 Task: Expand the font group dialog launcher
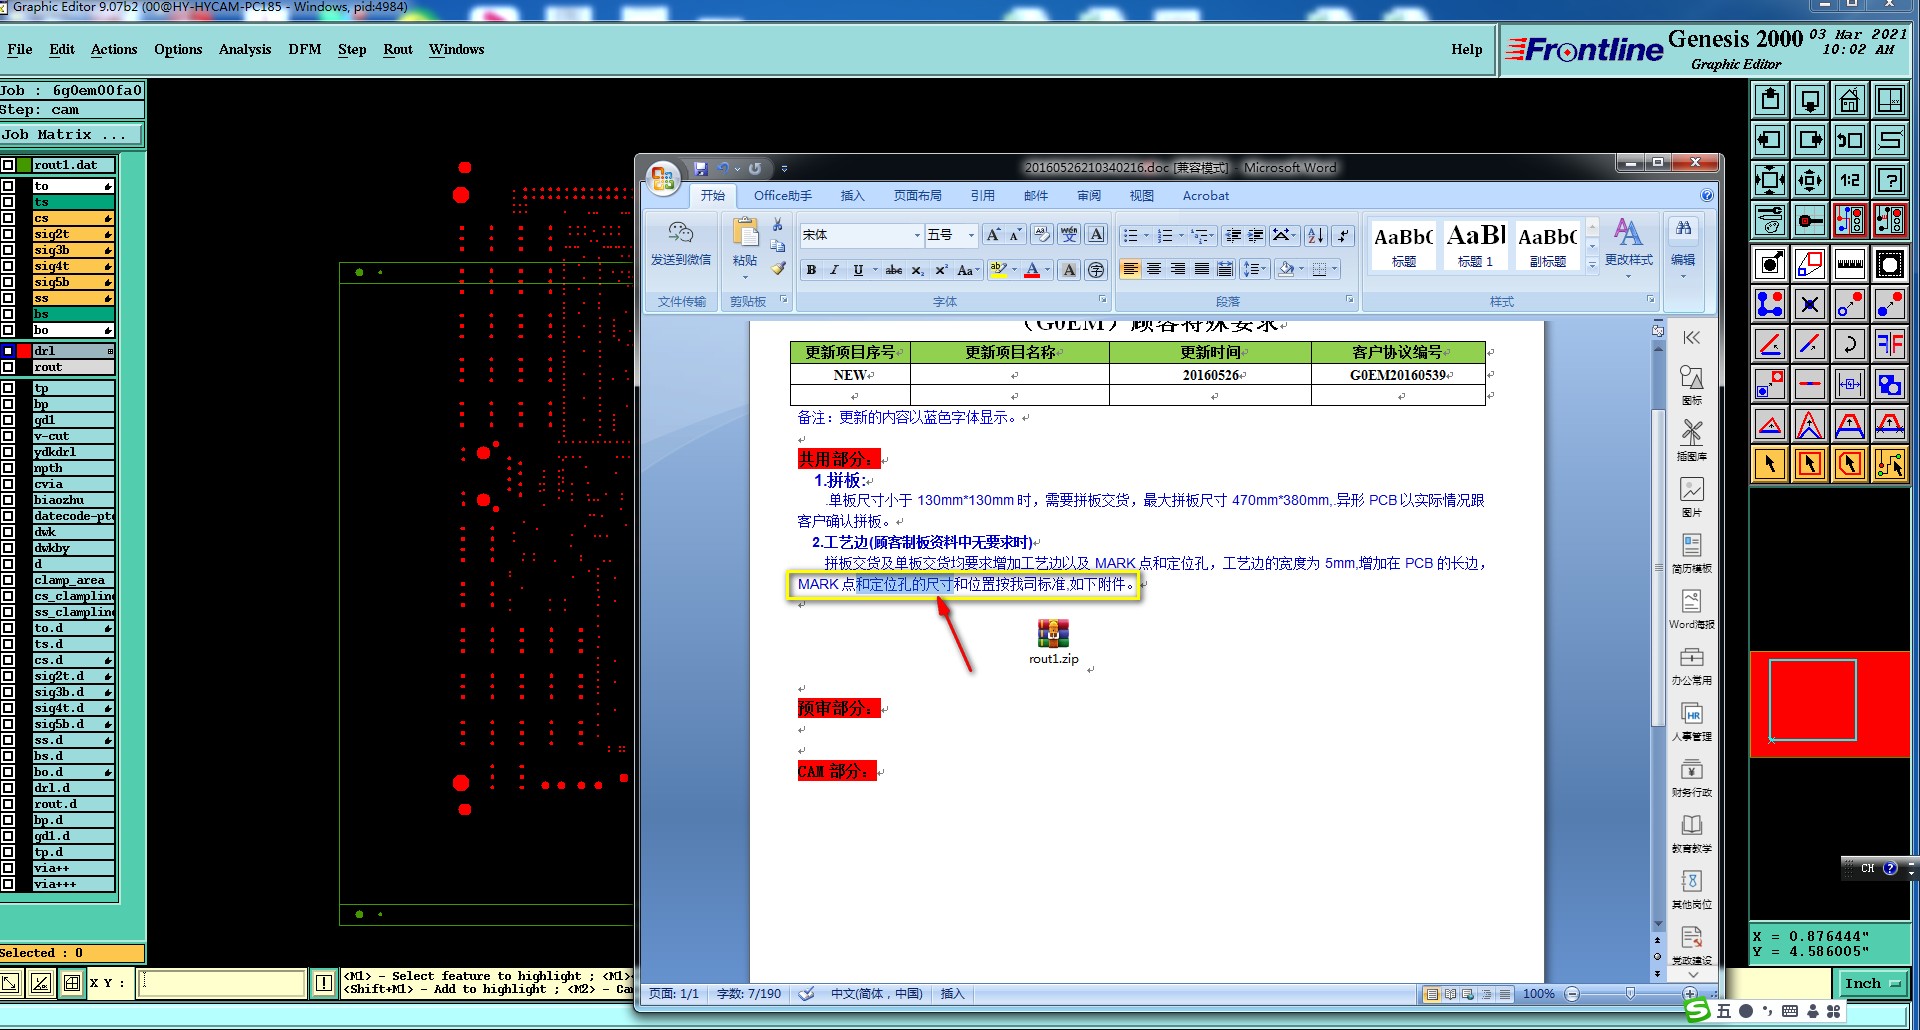pyautogui.click(x=1102, y=299)
